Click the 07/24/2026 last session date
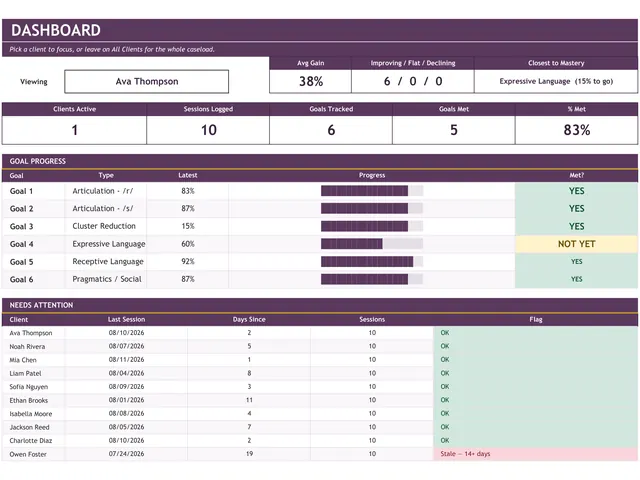640x480 pixels. [126, 454]
